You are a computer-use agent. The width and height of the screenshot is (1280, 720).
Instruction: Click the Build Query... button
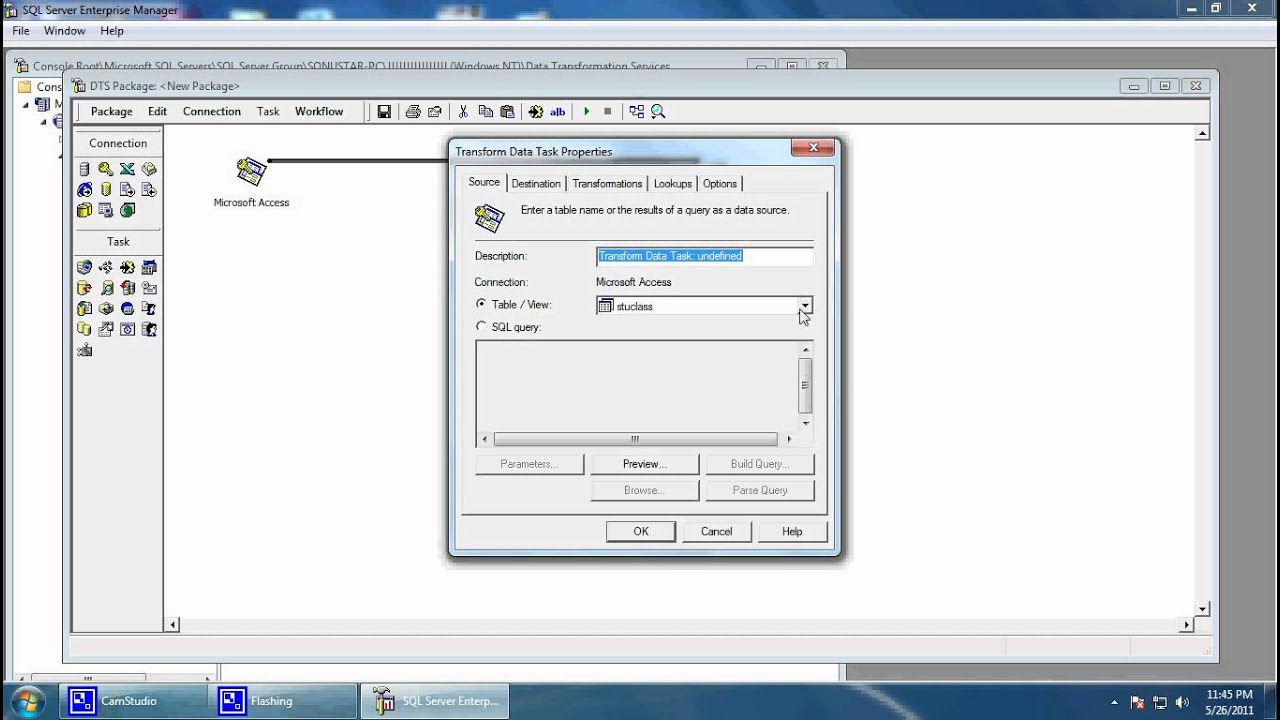760,464
